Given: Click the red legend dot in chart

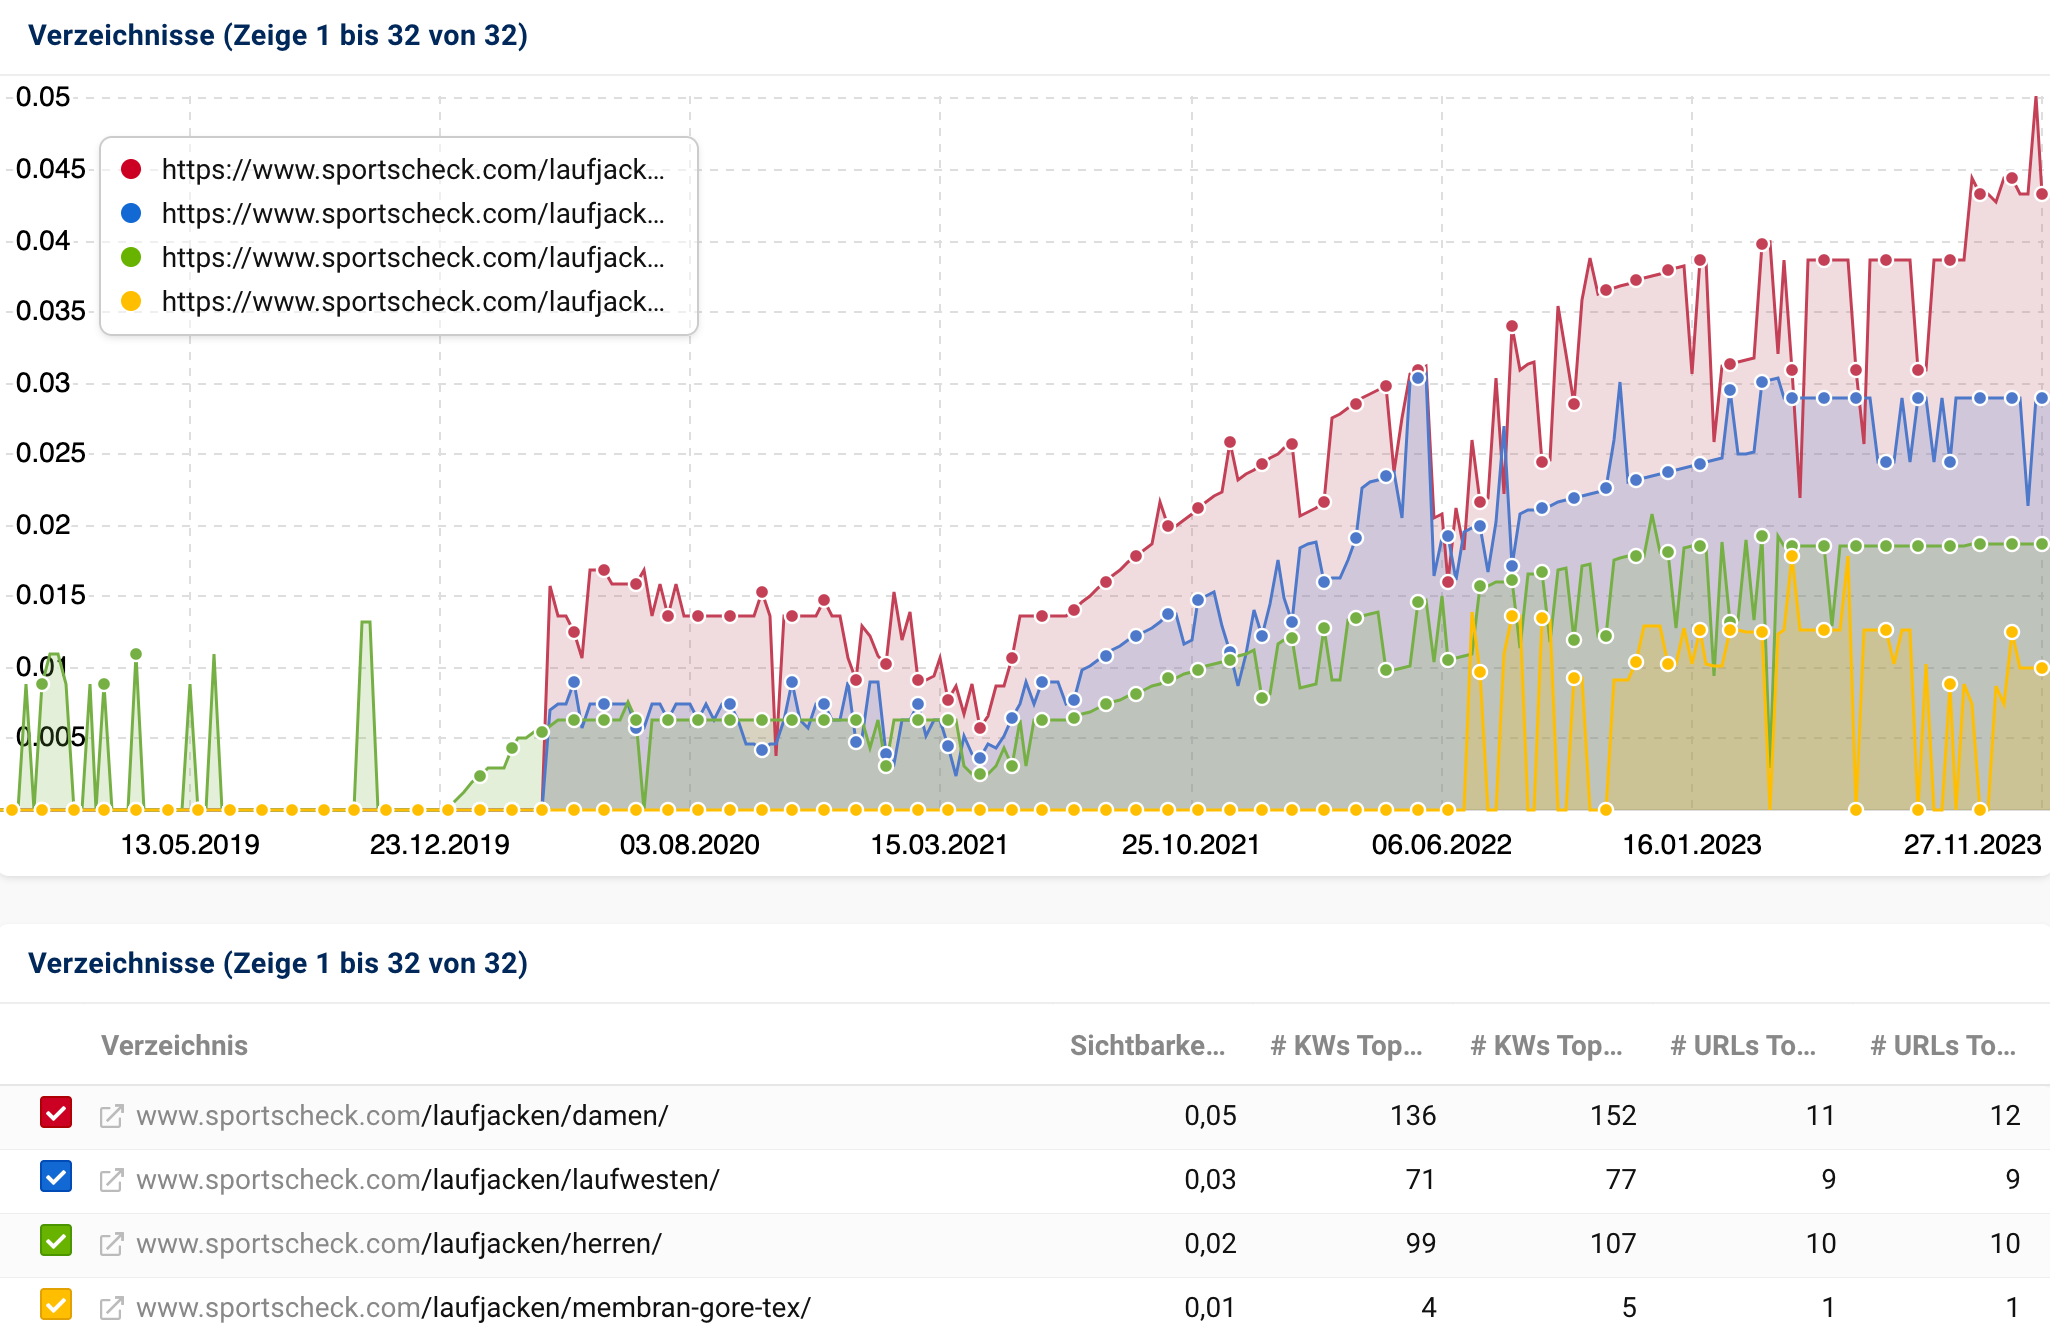Looking at the screenshot, I should [x=131, y=169].
